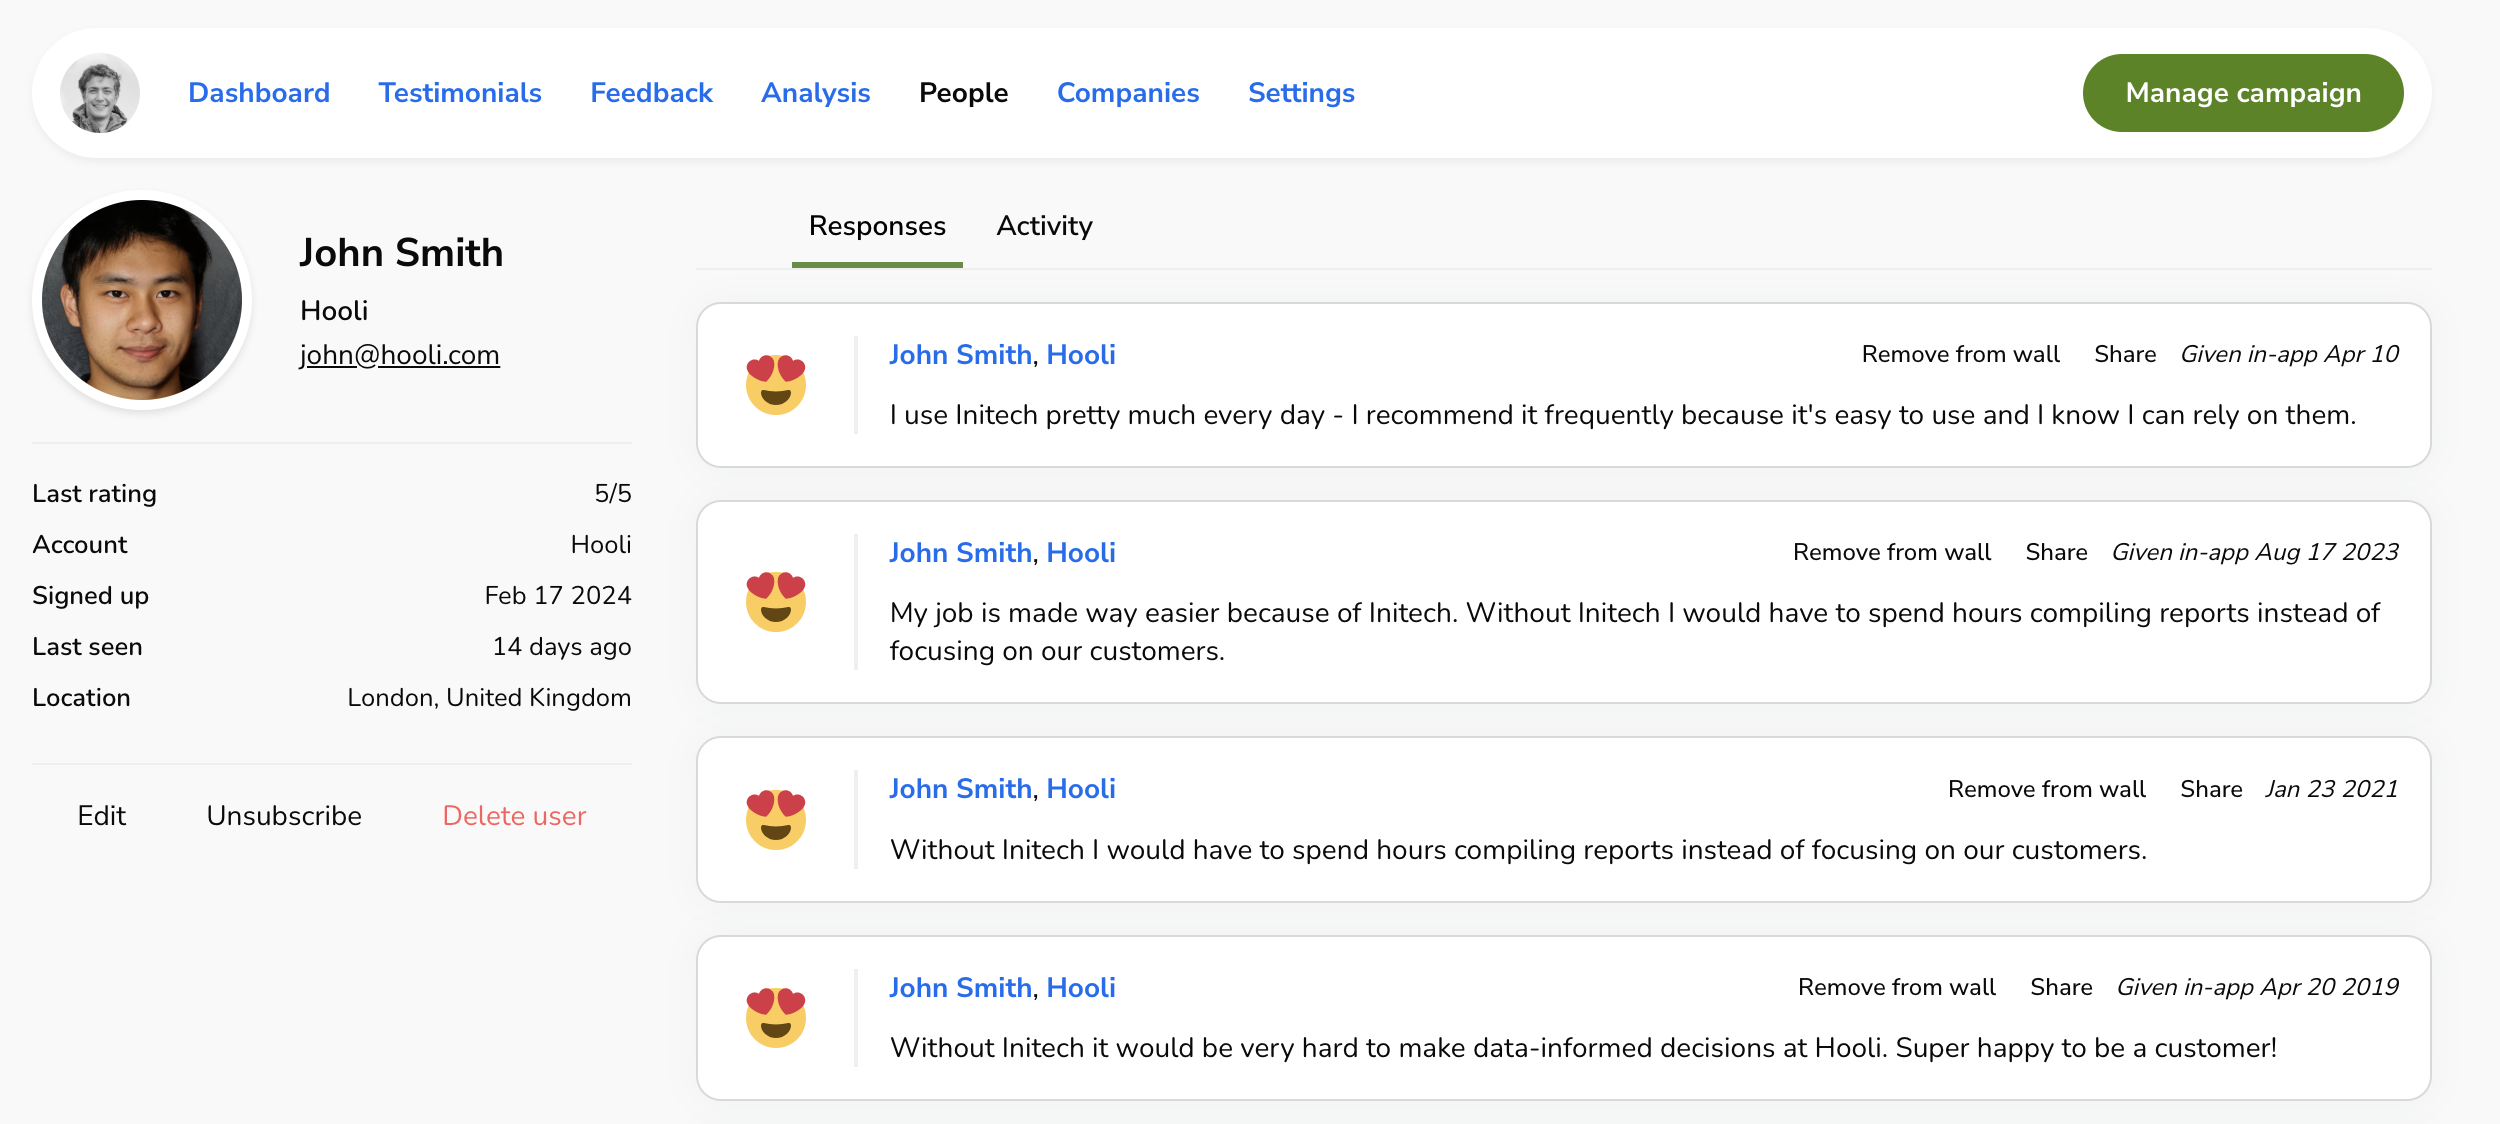The image size is (2500, 1124).
Task: Unsubscribe John Smith from emails
Action: [284, 816]
